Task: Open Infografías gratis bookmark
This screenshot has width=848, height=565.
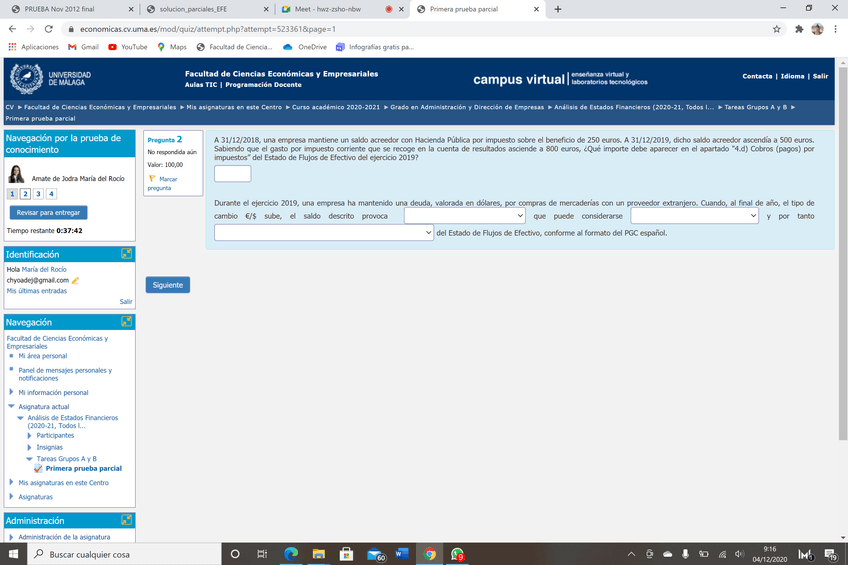Action: coord(375,47)
